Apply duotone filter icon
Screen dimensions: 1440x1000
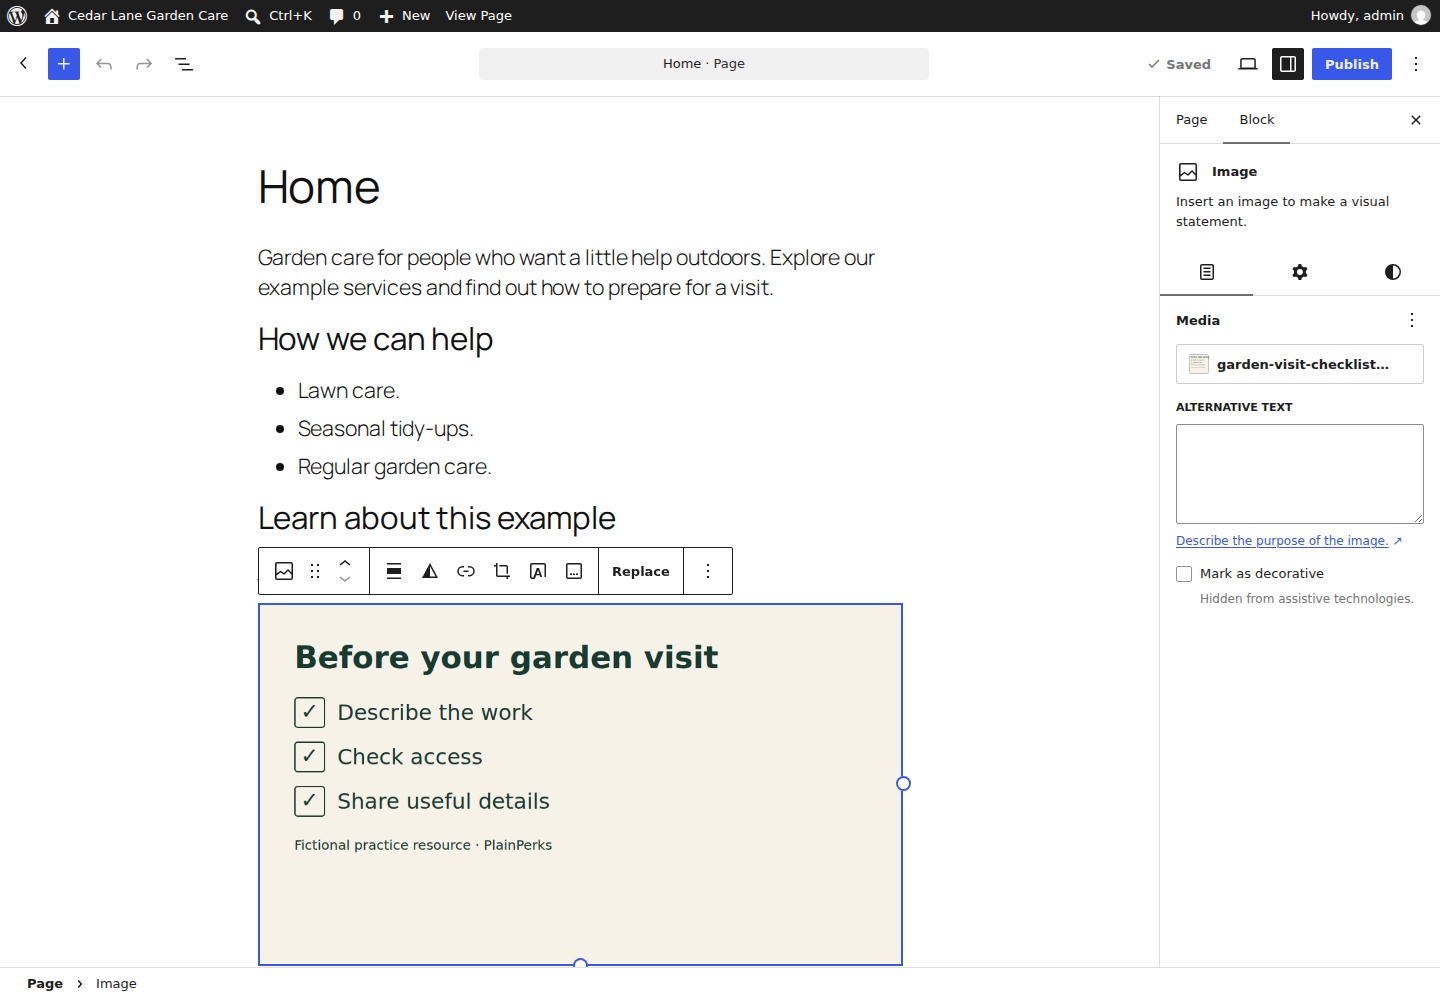pos(430,572)
